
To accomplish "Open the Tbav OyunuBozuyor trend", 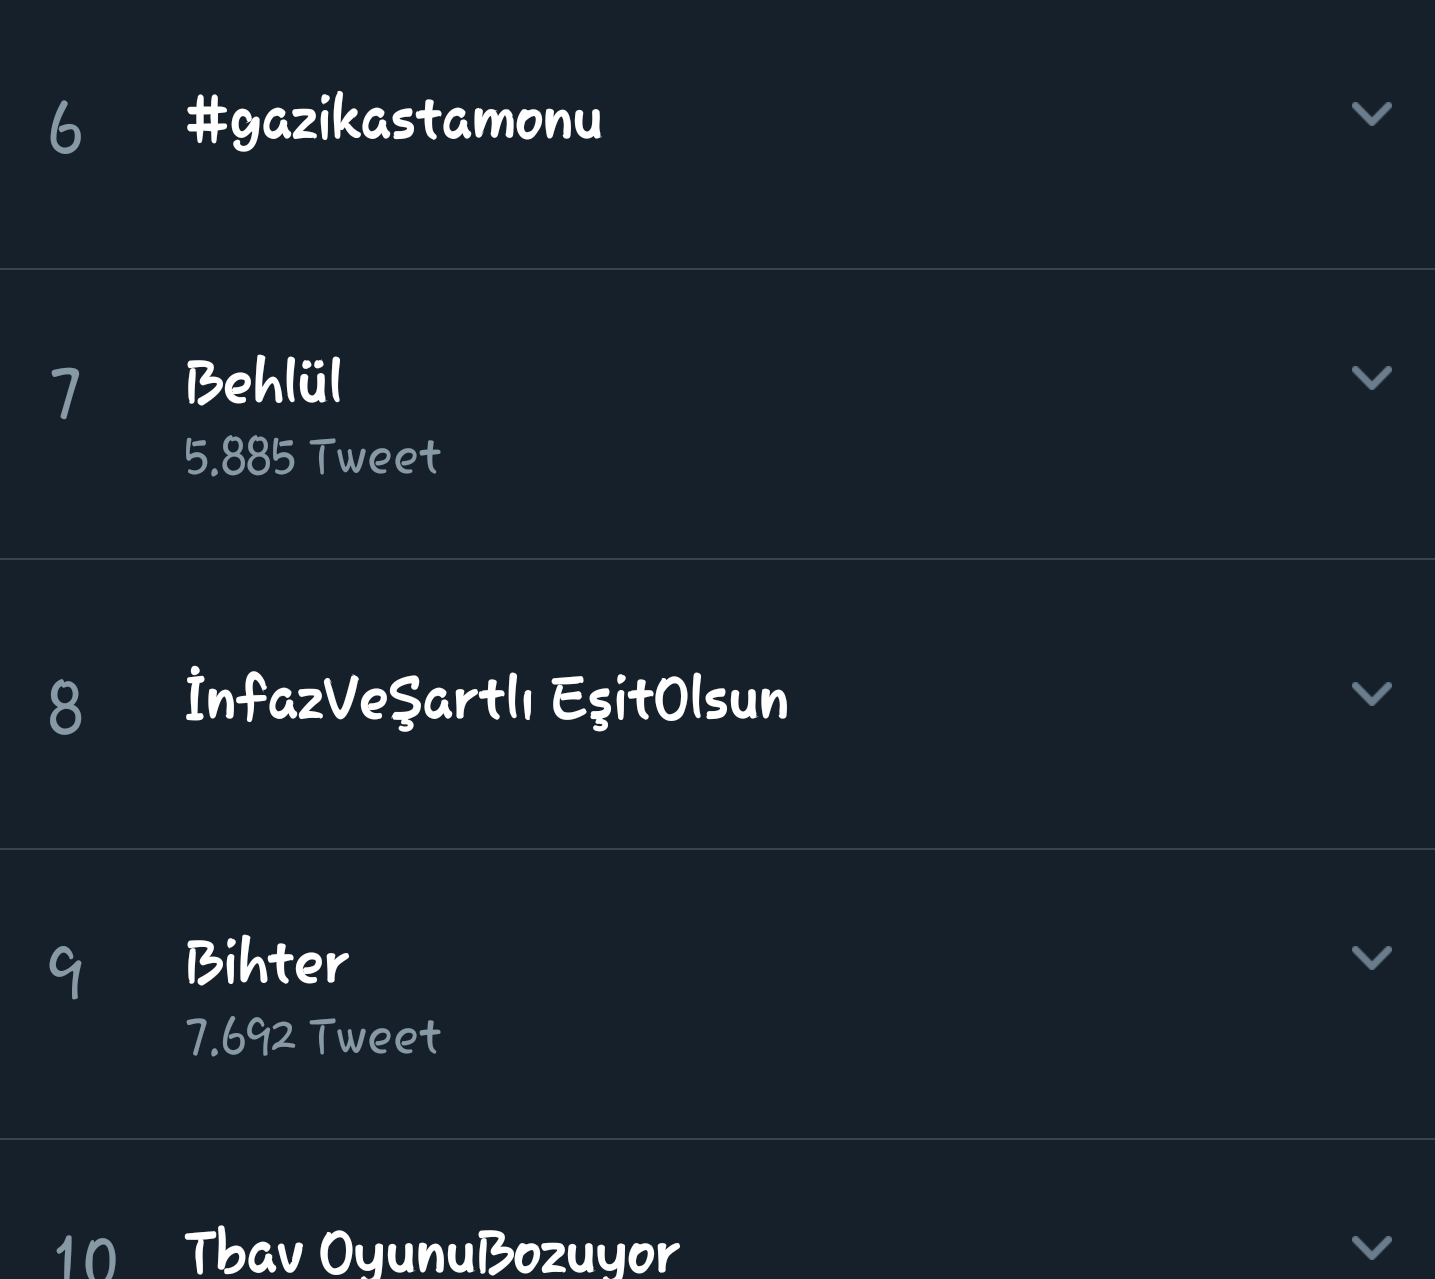I will coord(431,1250).
